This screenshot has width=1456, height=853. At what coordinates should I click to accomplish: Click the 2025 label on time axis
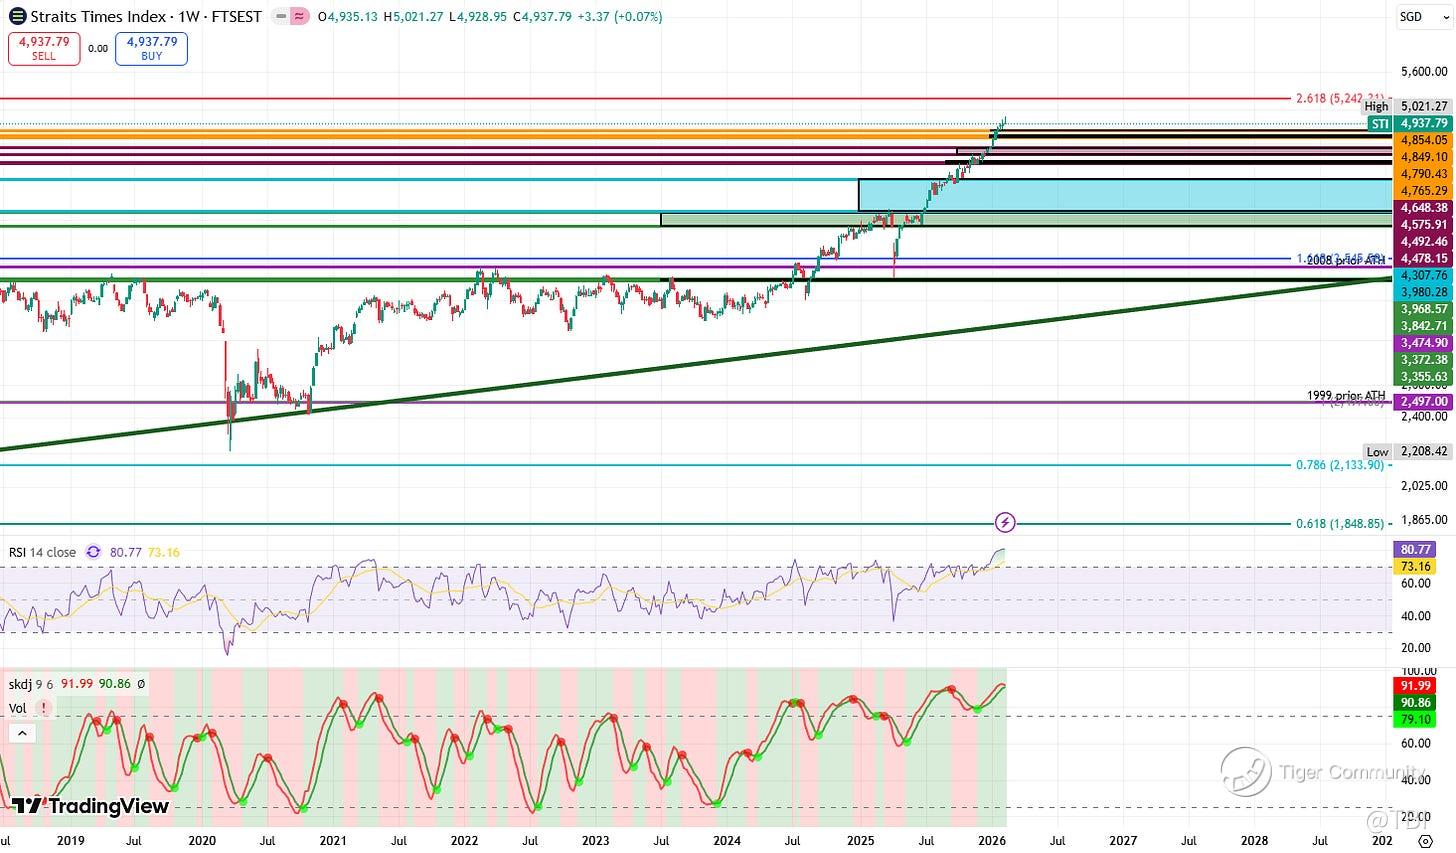coord(859,842)
